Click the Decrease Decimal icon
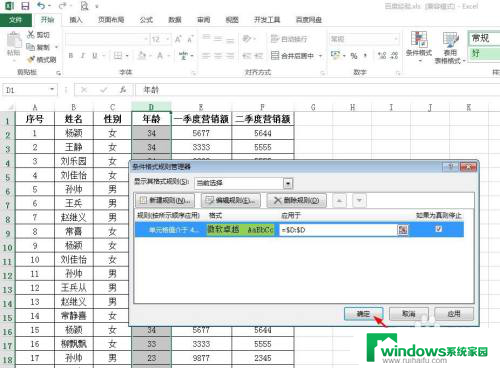500x368 pixels. point(394,56)
